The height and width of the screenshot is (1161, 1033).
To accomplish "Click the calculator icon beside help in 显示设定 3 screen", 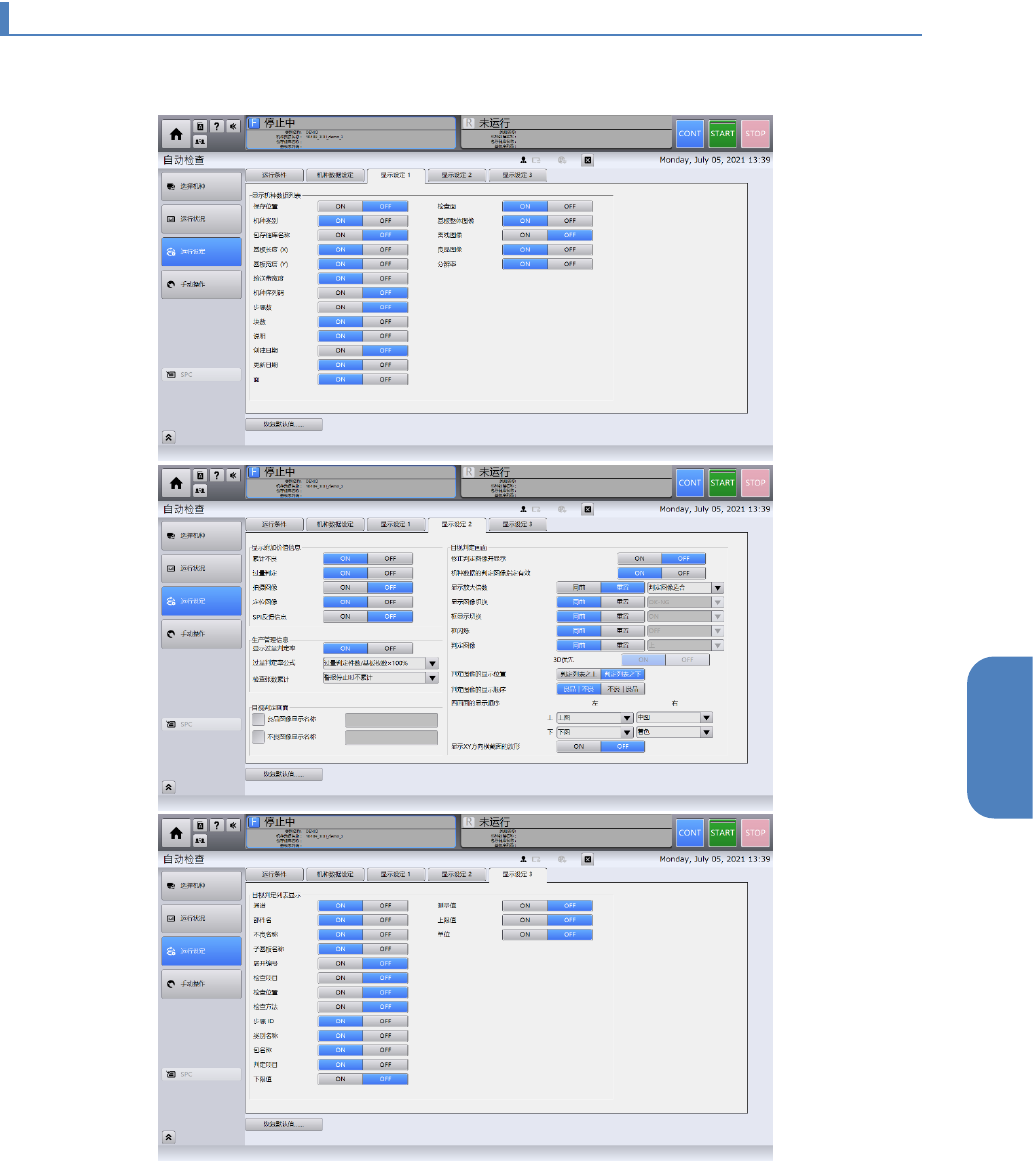I will tap(200, 825).
